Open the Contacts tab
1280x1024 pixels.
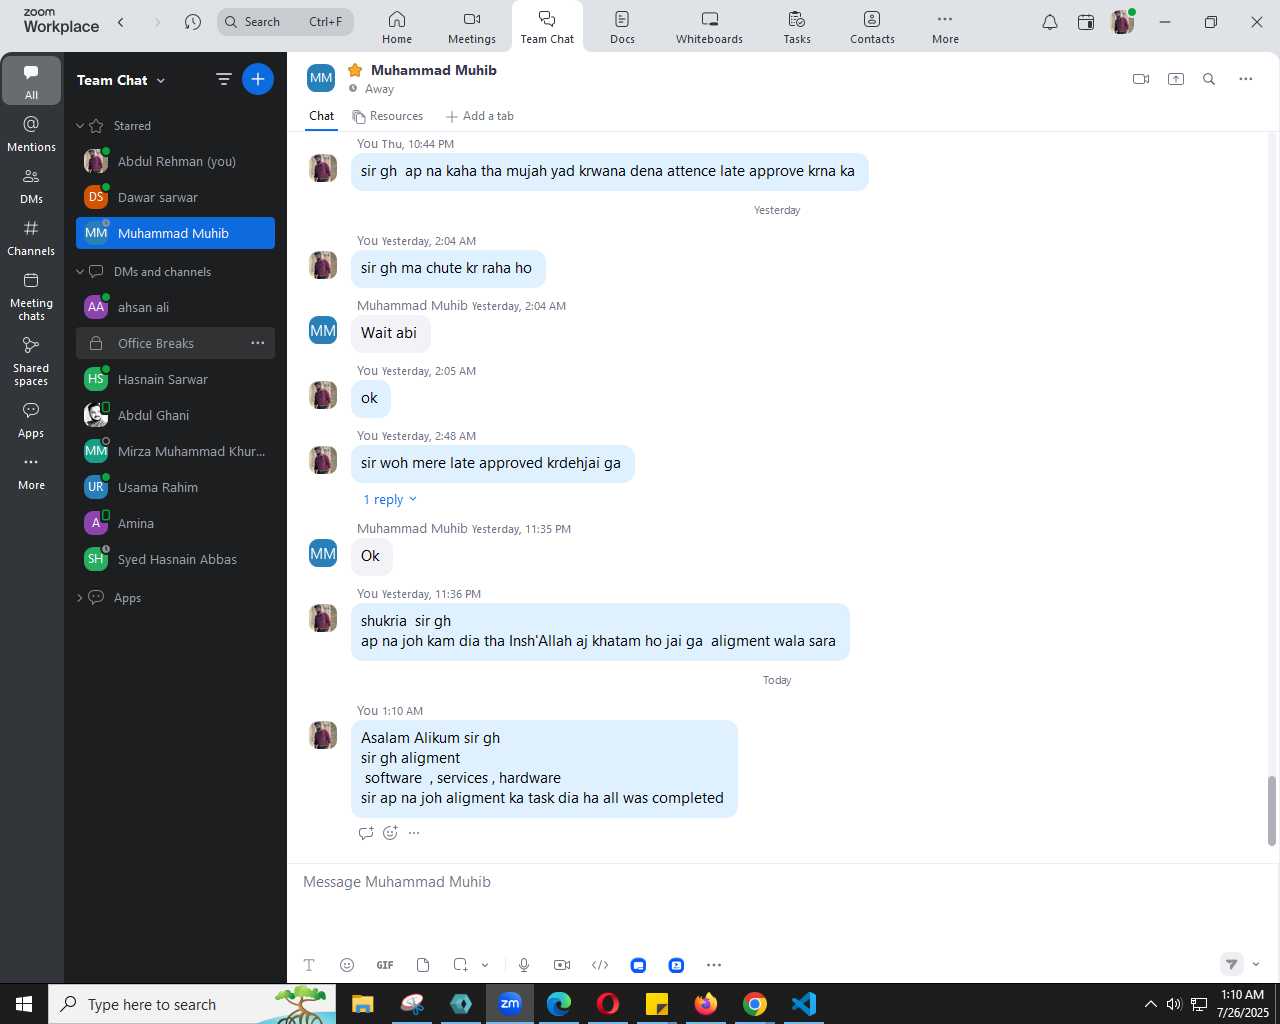(872, 27)
